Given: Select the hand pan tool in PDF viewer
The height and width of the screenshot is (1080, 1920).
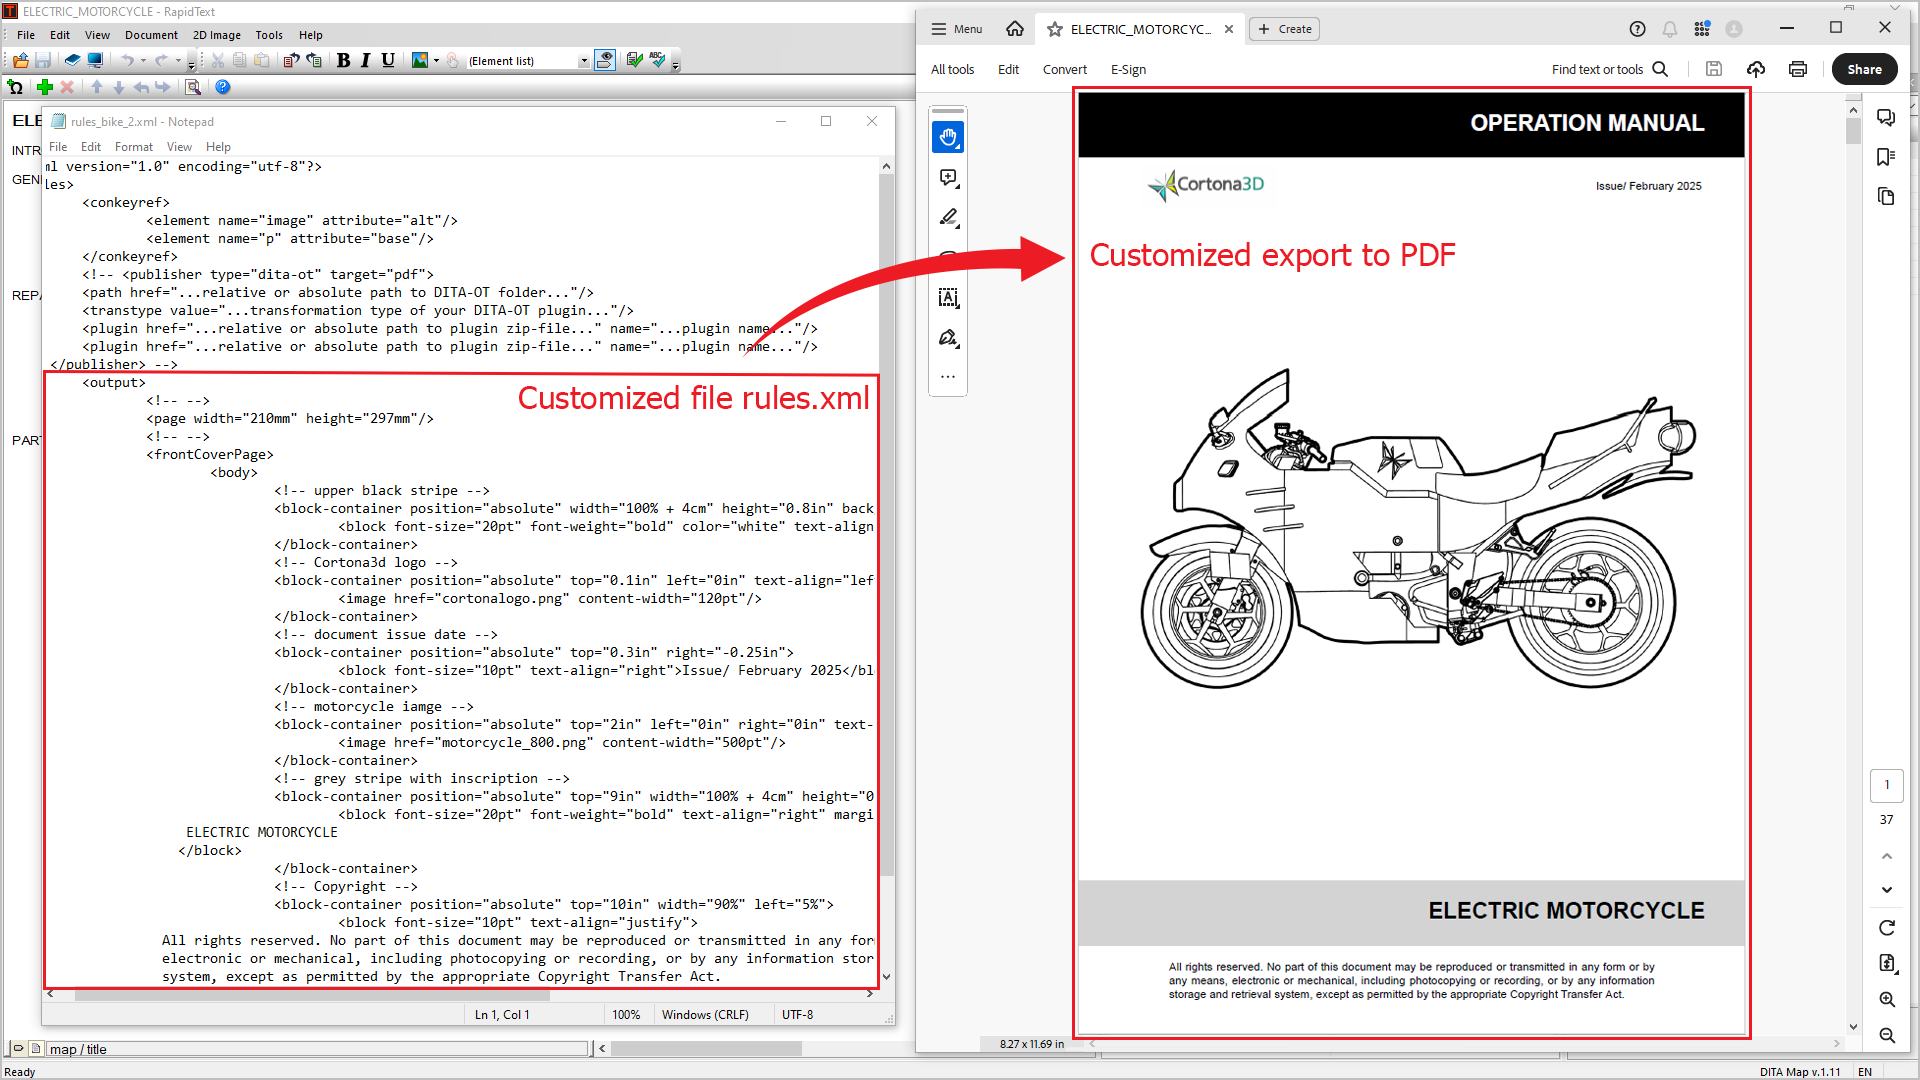Looking at the screenshot, I should [x=948, y=137].
